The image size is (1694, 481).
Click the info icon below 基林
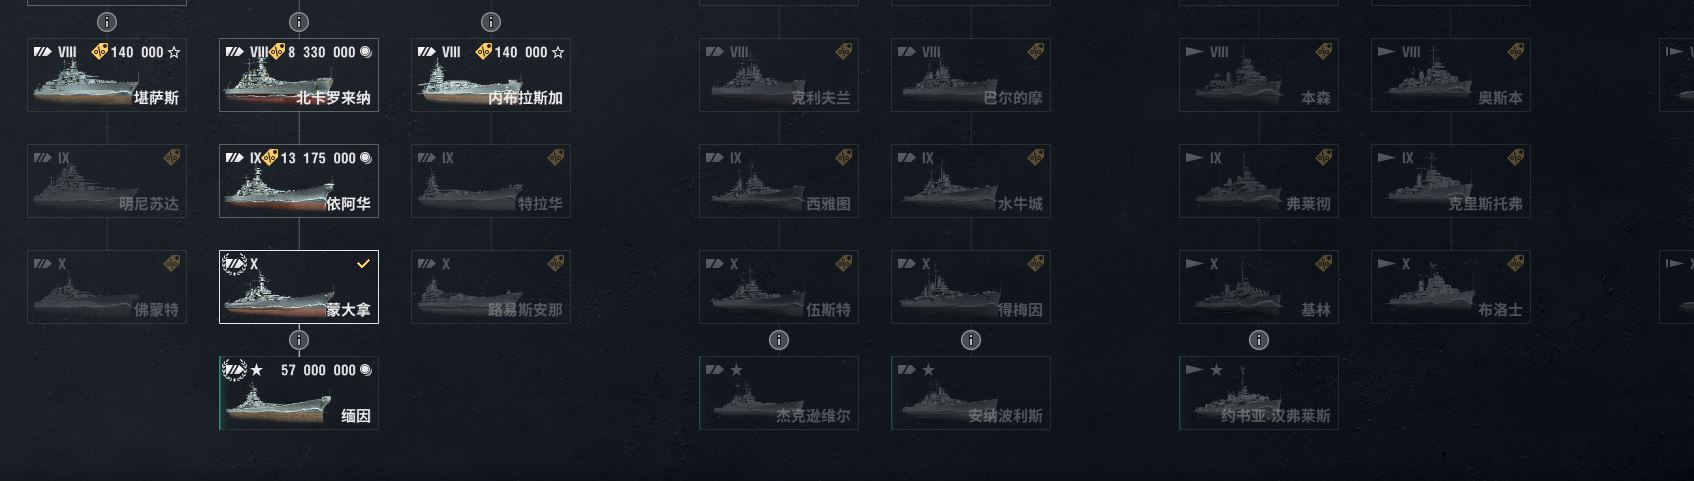pyautogui.click(x=1259, y=340)
